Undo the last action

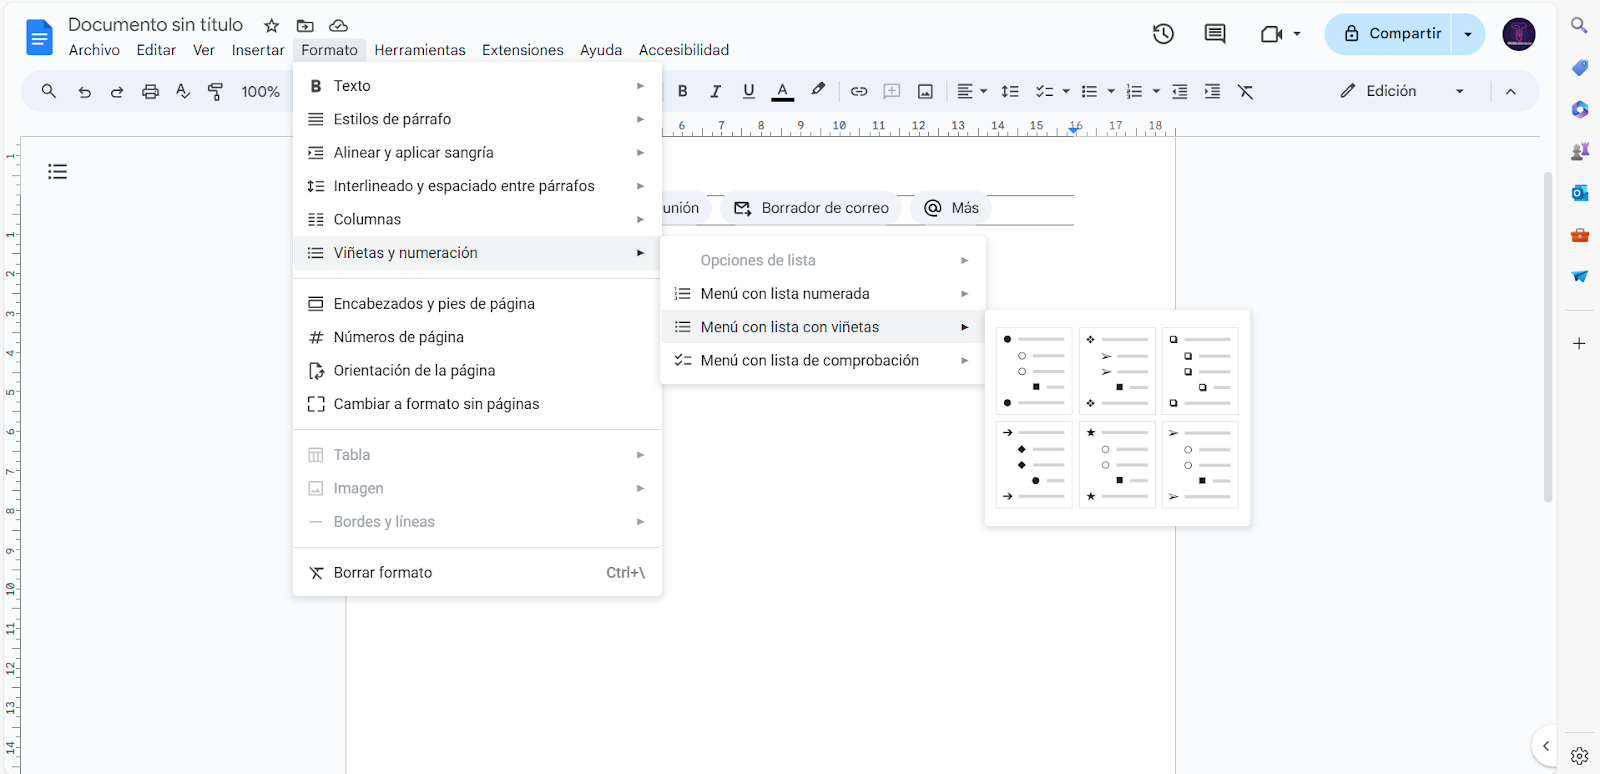point(84,91)
